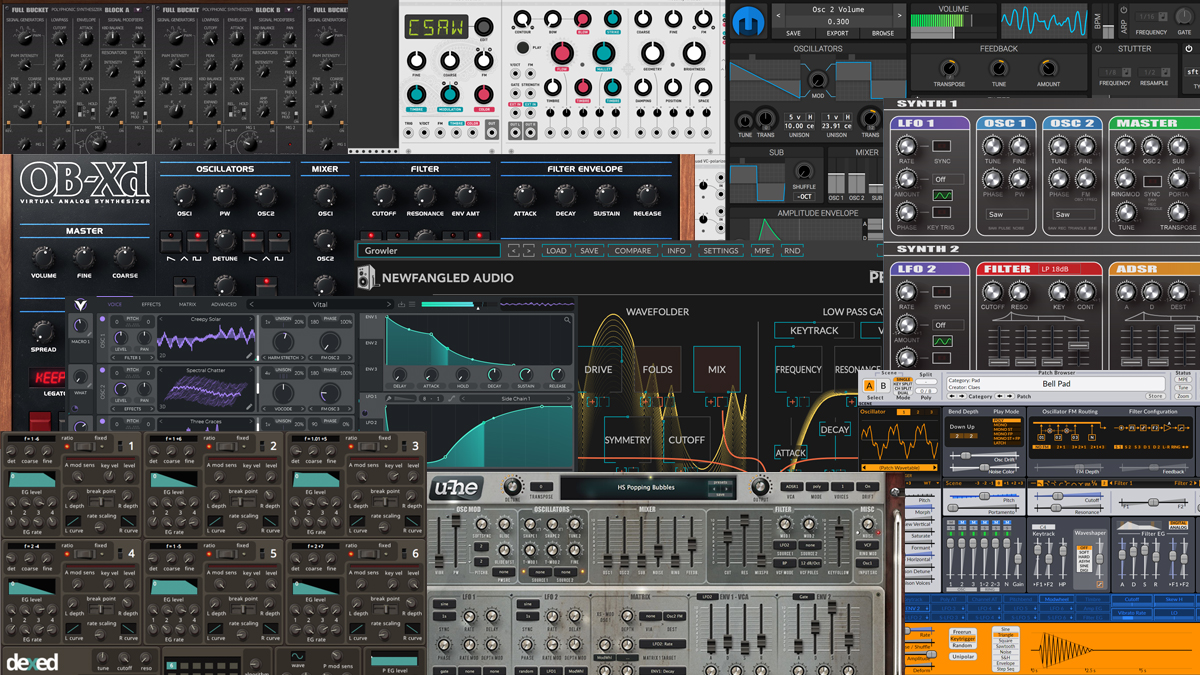
Task: Click the COMPARE button
Action: pos(632,251)
